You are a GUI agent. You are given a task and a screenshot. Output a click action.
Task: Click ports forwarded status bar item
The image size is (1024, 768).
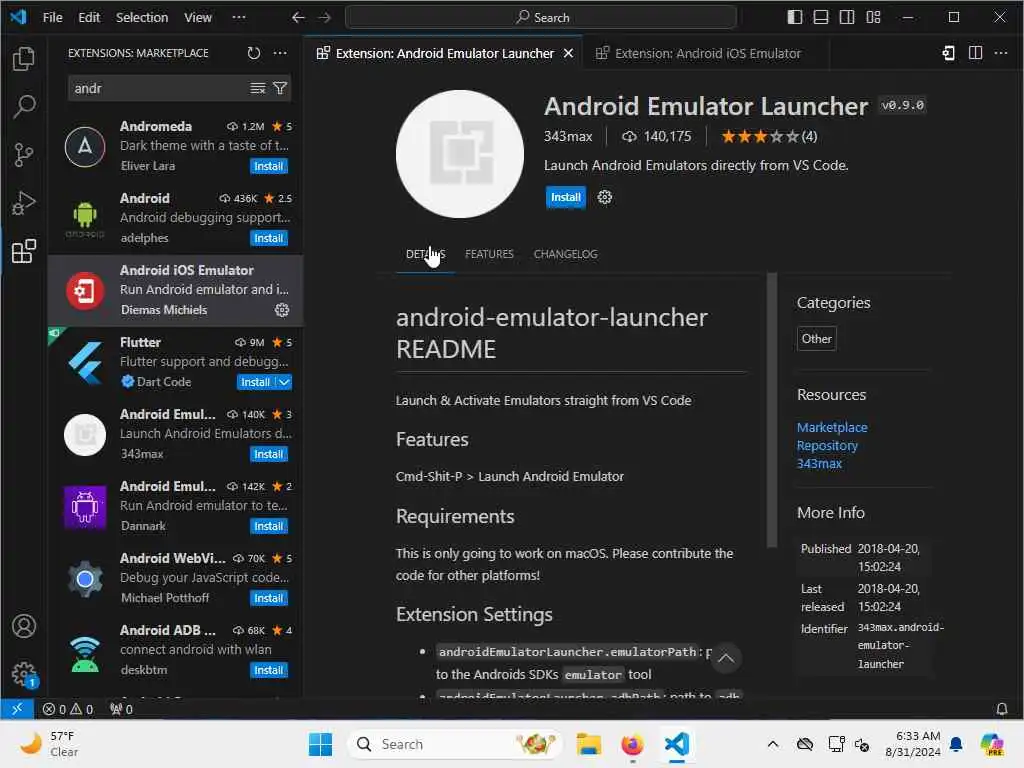[121, 709]
